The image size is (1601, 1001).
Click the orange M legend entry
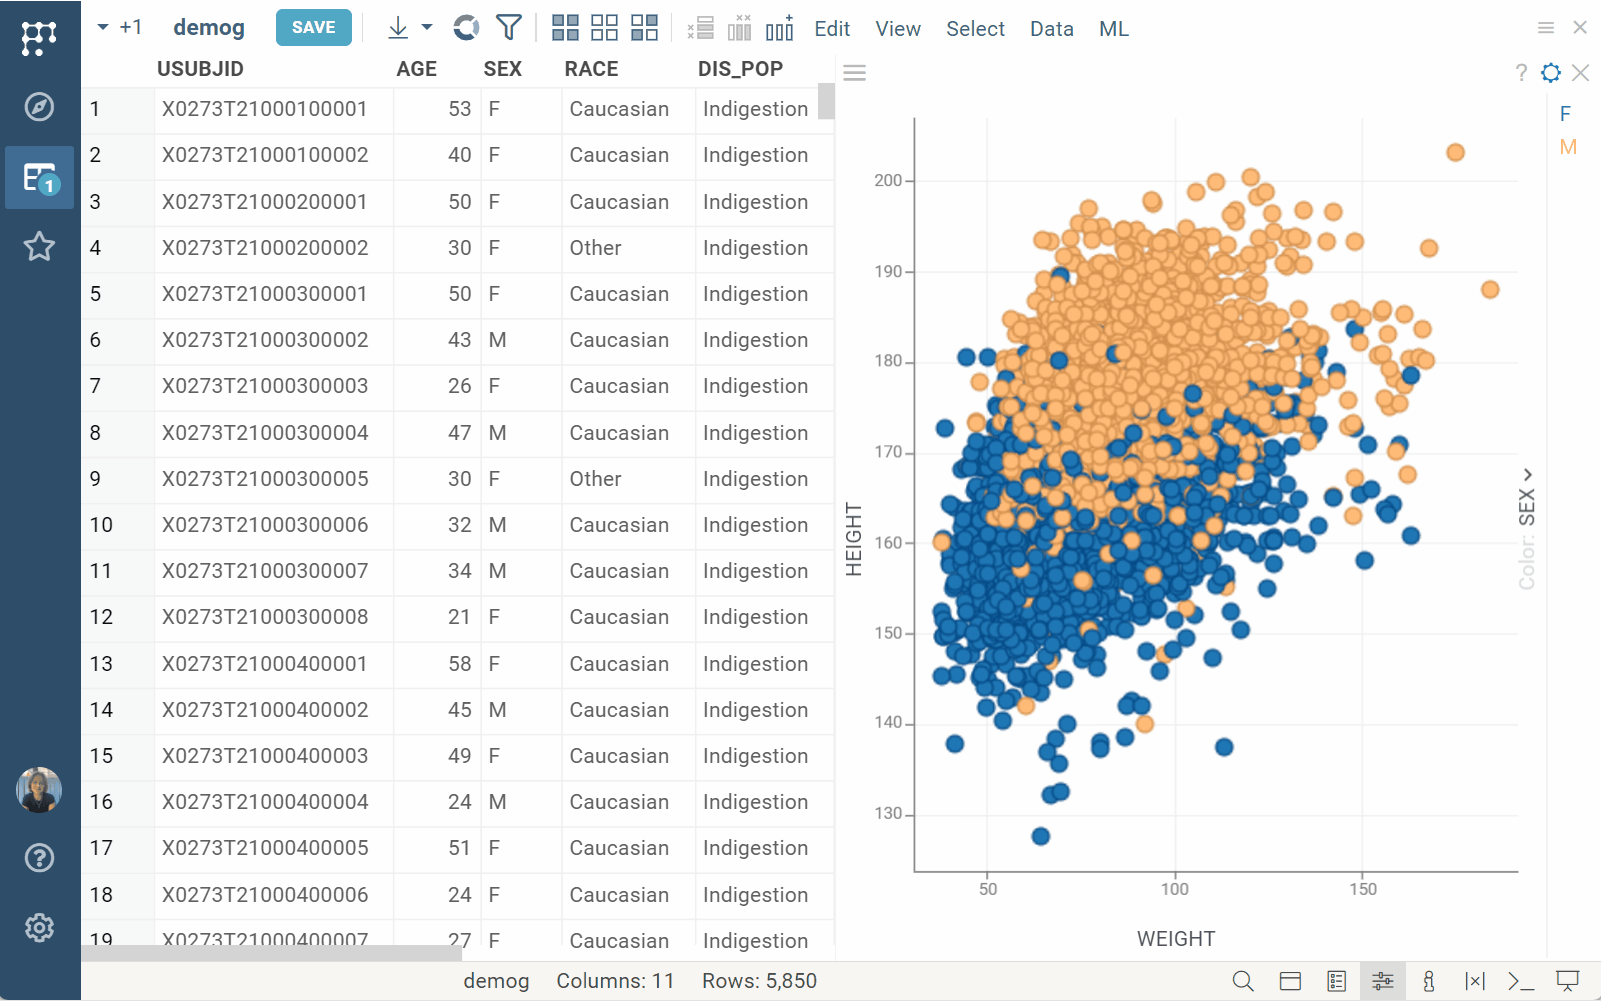pos(1567,147)
